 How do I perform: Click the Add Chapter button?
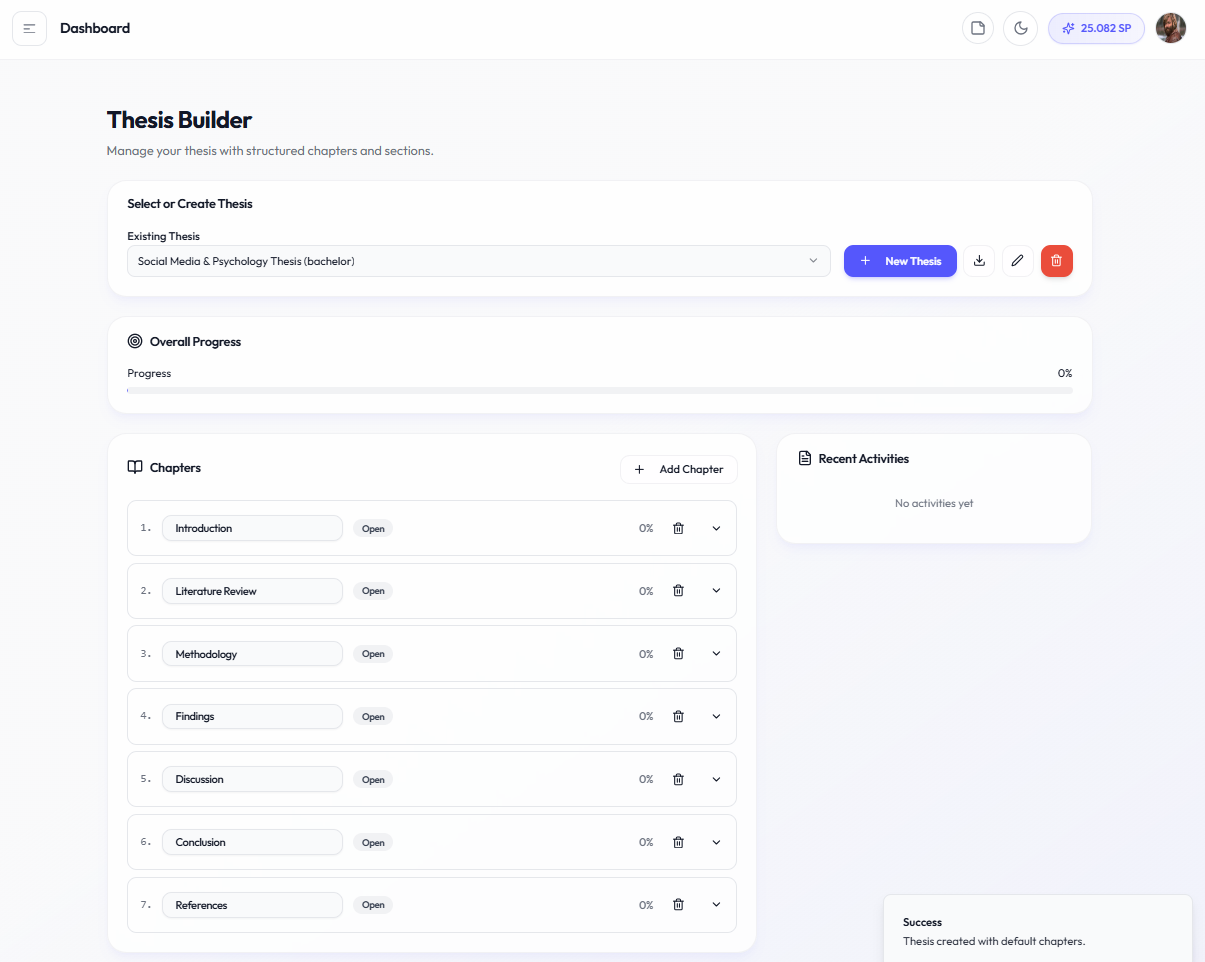tap(679, 469)
